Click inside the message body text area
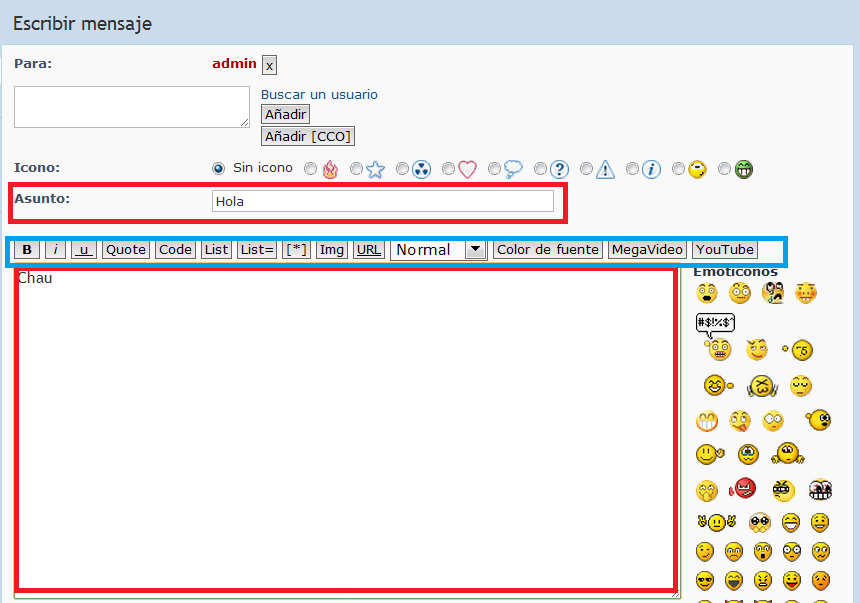 click(345, 430)
